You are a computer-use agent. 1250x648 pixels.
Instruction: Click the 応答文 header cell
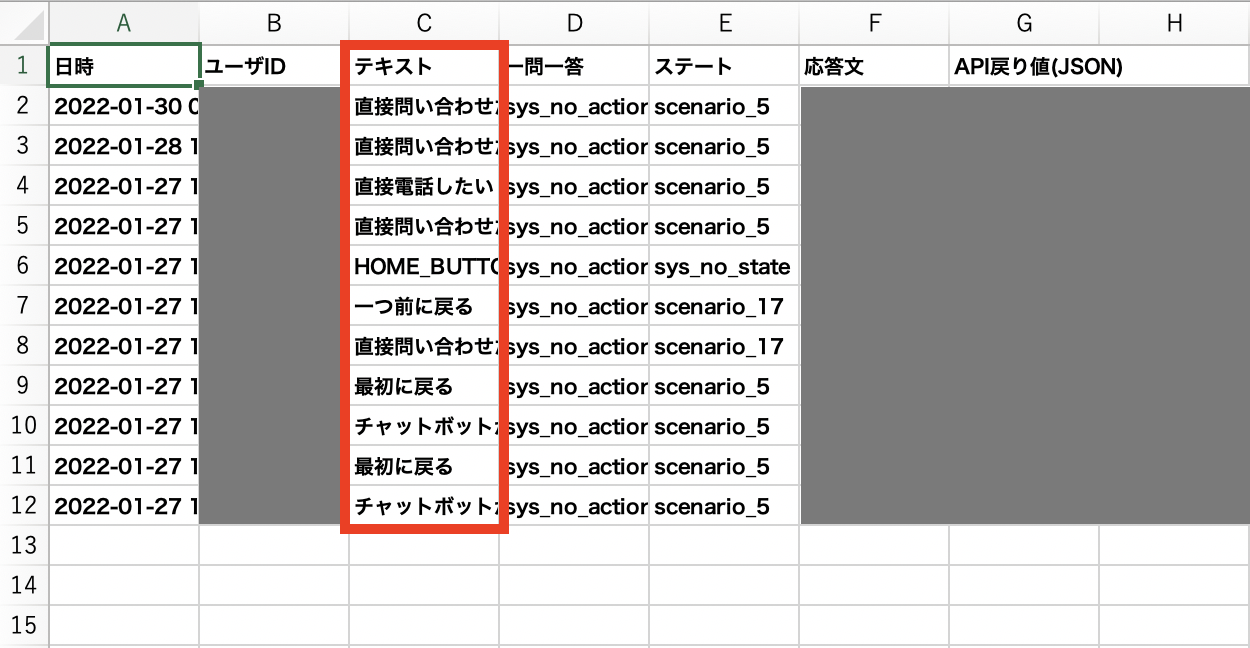[874, 66]
